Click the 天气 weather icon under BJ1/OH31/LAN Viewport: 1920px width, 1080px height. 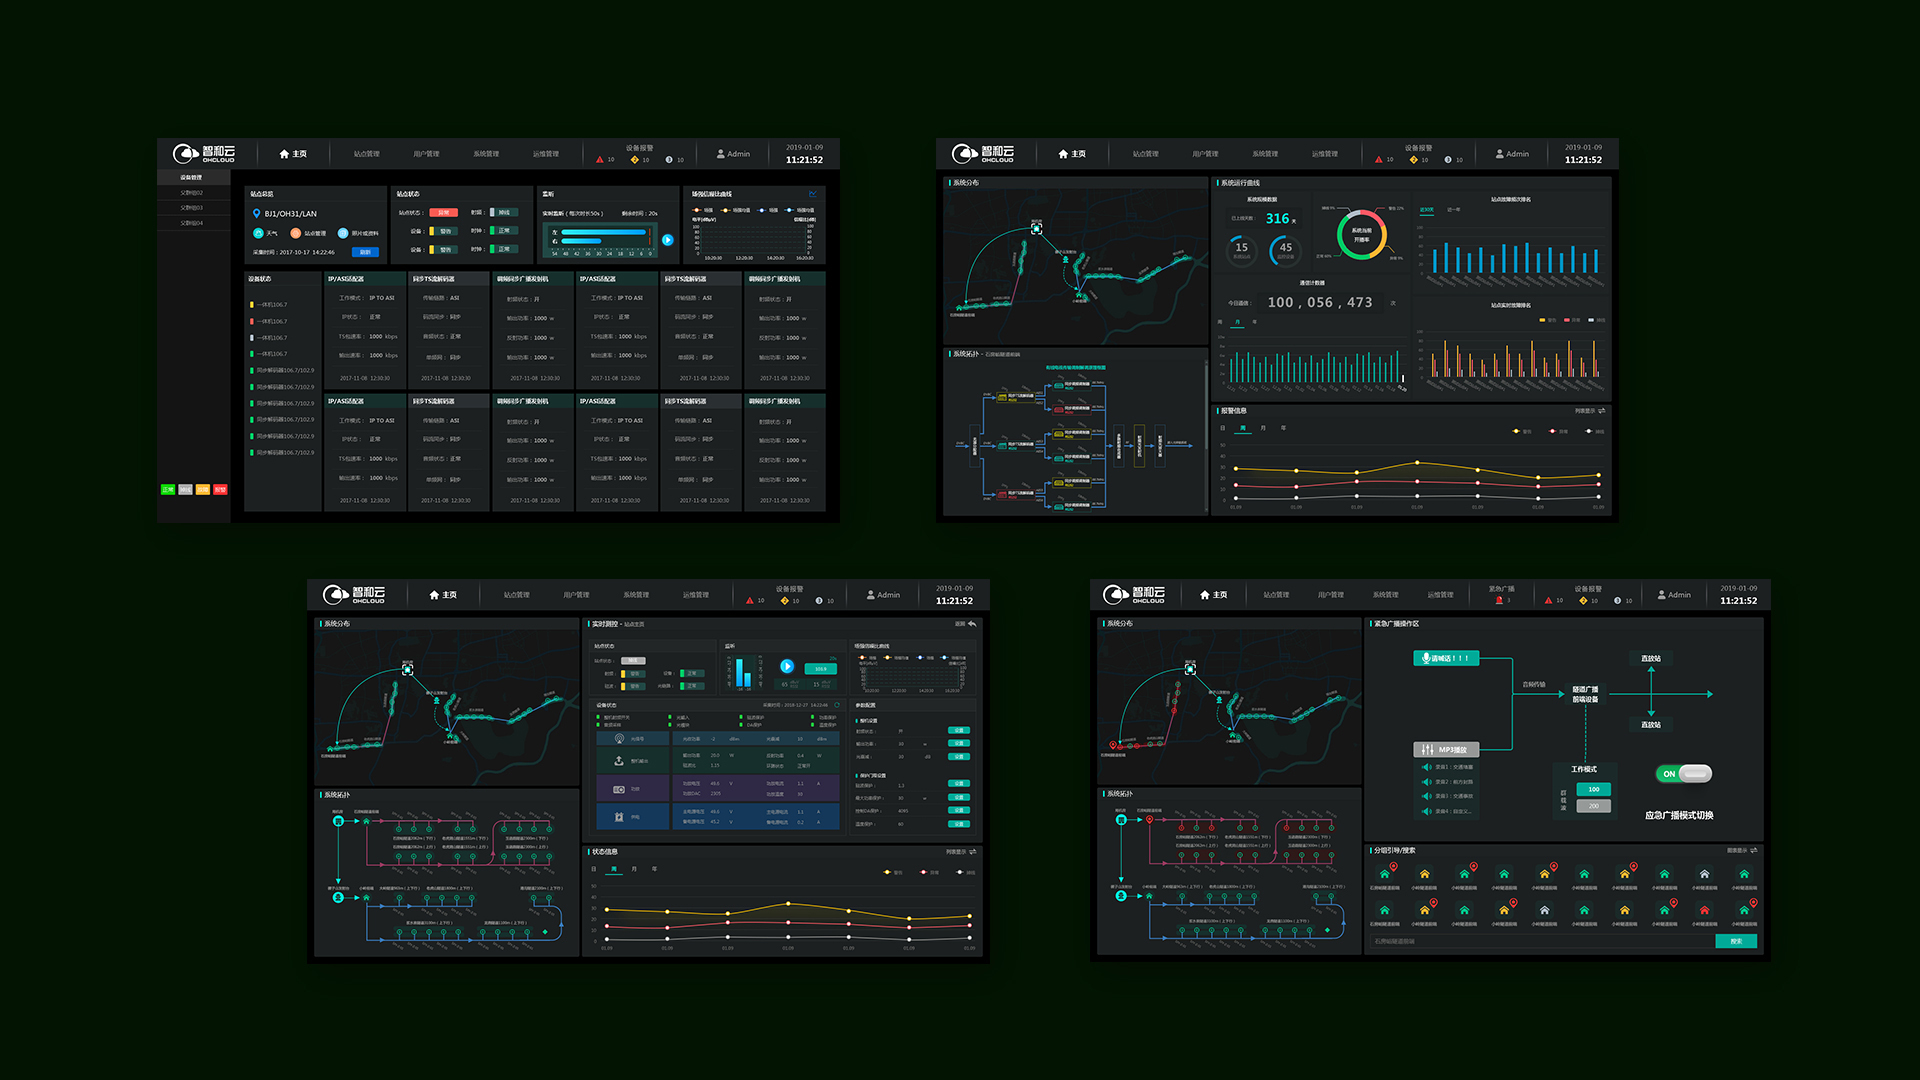[258, 233]
